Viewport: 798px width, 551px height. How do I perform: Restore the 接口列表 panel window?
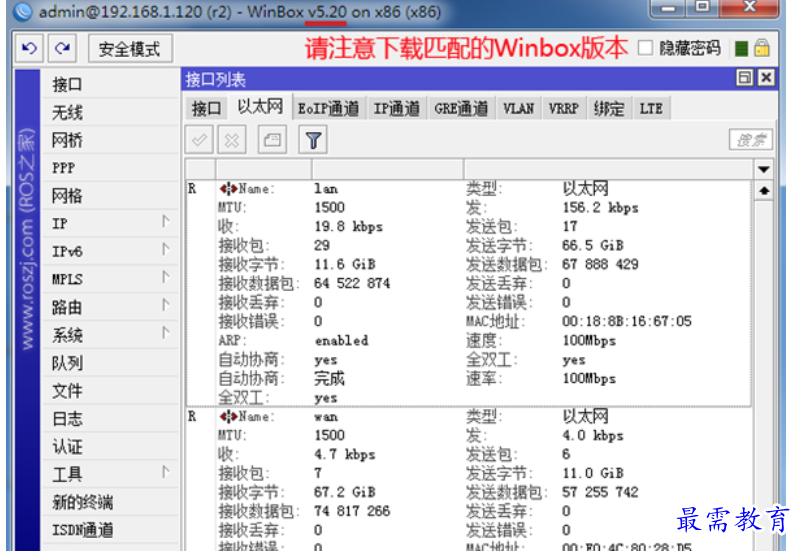[x=745, y=78]
